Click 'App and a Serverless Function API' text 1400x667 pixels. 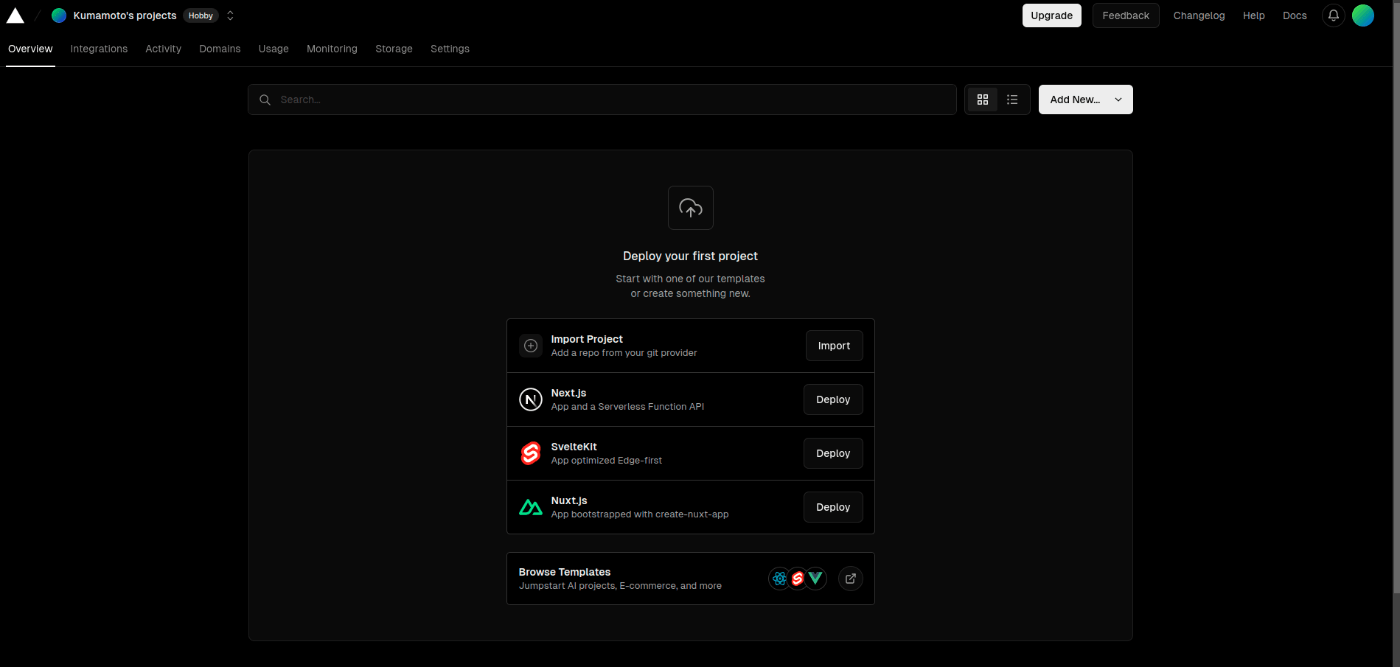pyautogui.click(x=627, y=407)
